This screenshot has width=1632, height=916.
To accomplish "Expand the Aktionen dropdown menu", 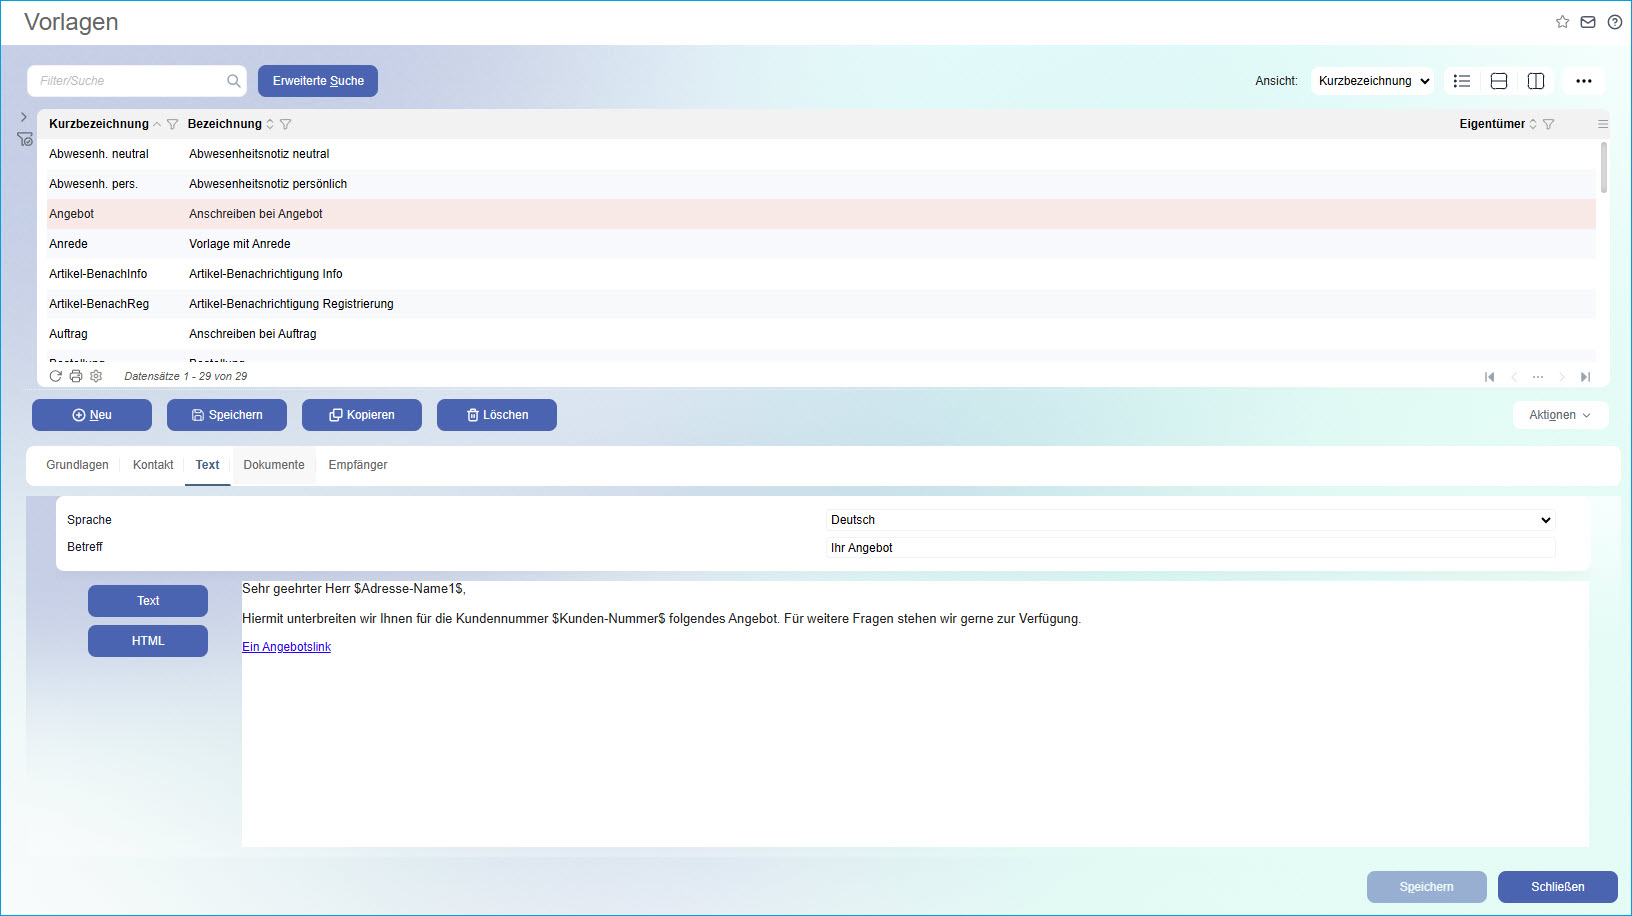I will (1559, 415).
